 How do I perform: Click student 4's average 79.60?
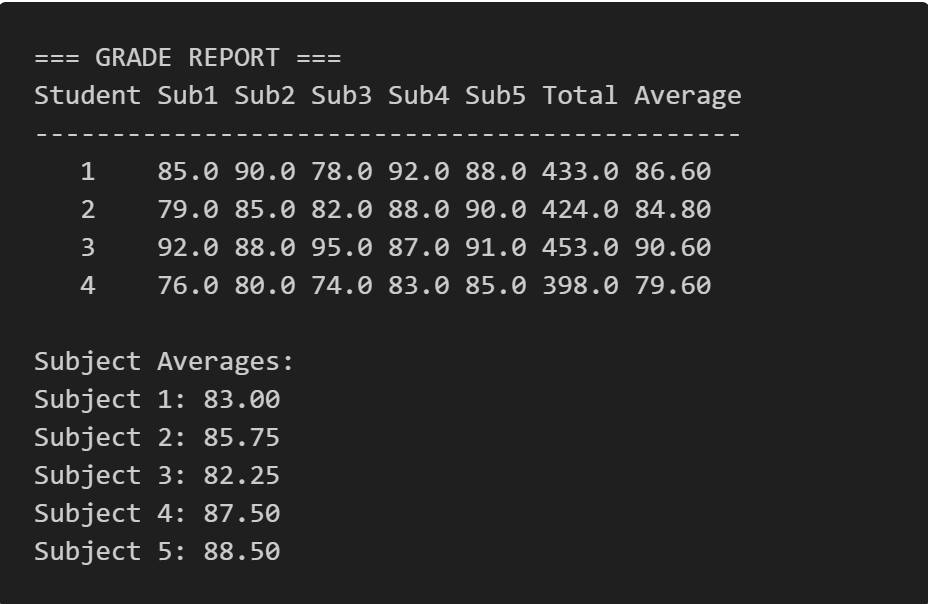(x=672, y=286)
